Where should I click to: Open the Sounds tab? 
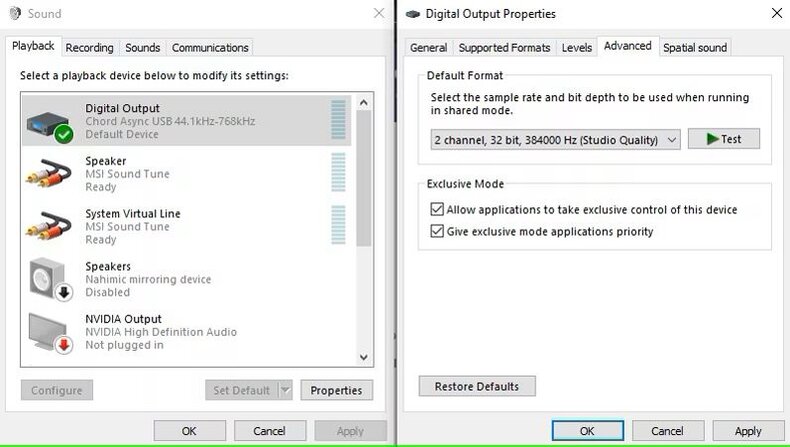pos(143,48)
